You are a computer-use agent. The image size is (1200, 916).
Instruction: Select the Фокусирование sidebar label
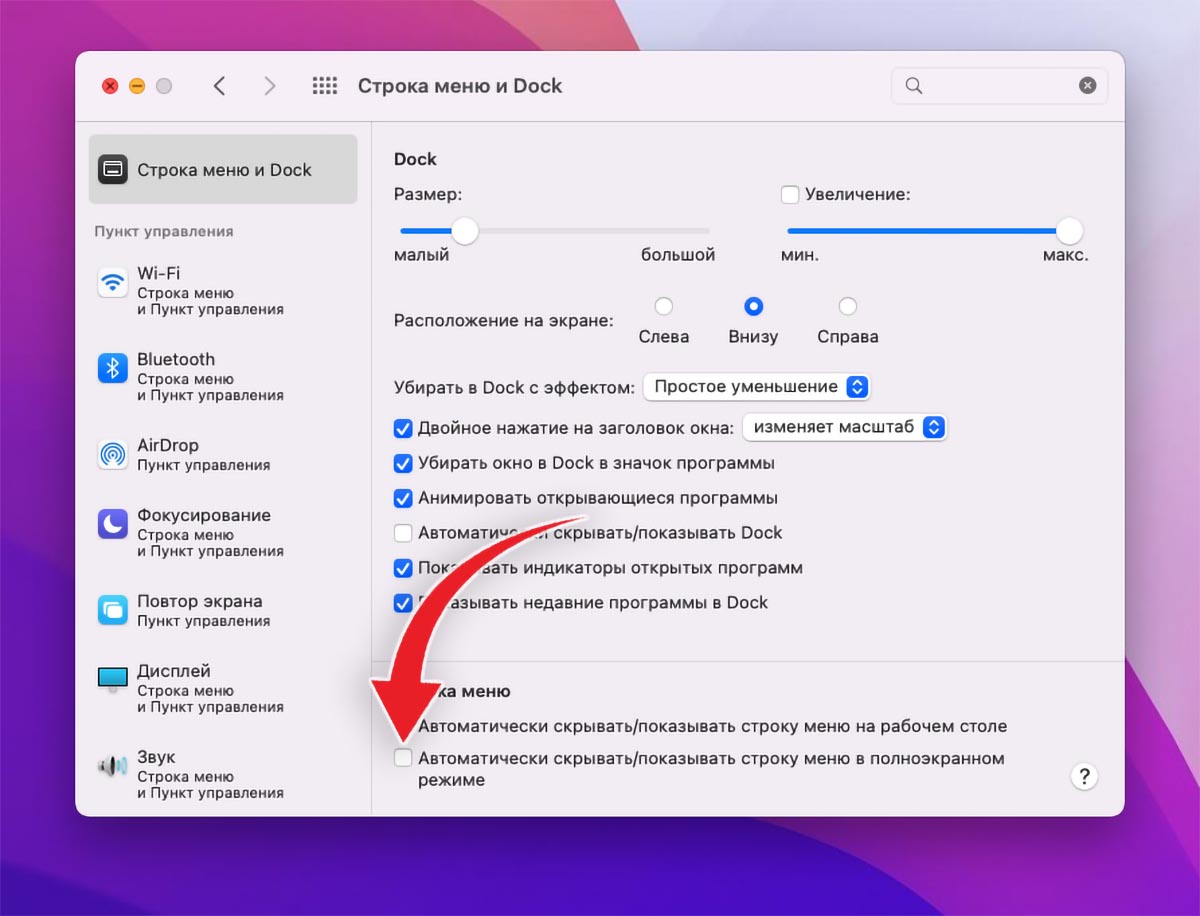coord(204,515)
